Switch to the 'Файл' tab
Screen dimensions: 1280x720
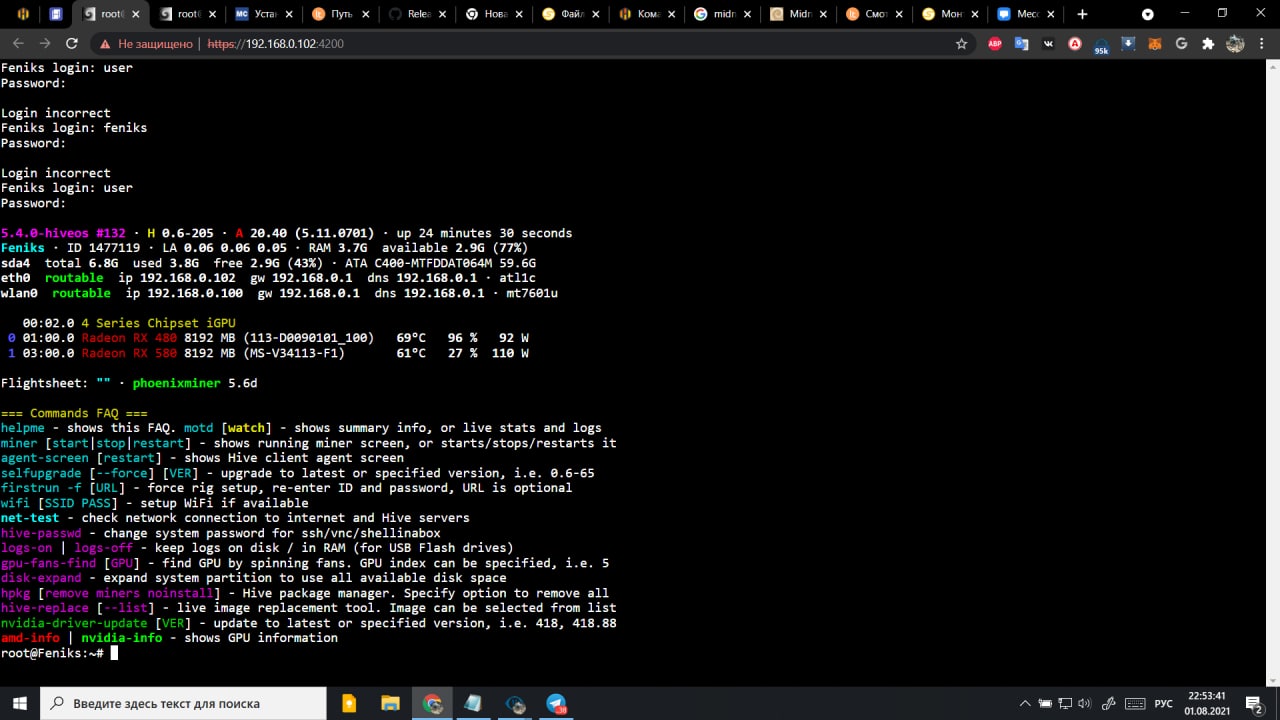pos(570,14)
